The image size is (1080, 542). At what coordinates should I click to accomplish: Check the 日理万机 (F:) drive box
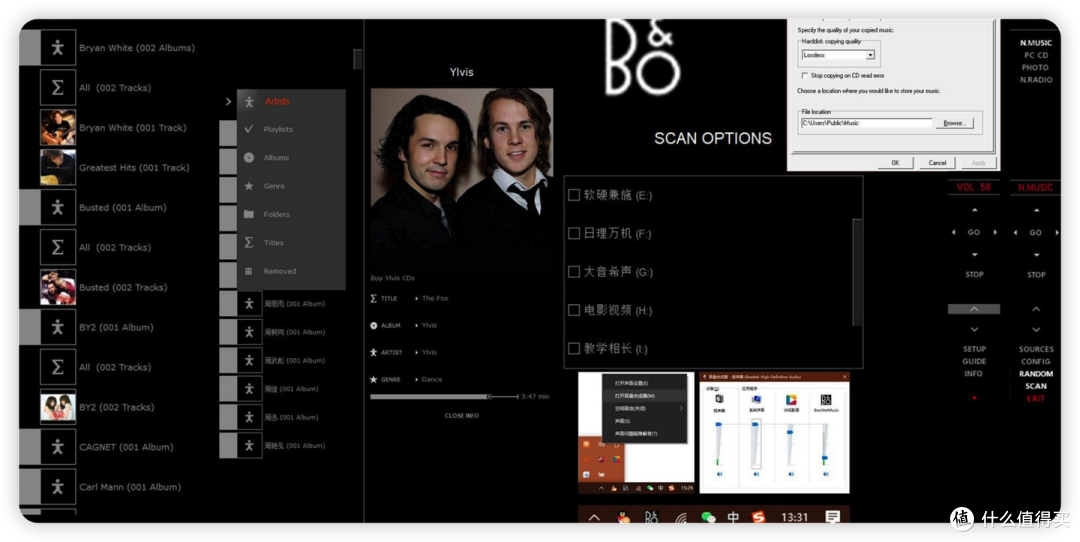click(x=573, y=233)
